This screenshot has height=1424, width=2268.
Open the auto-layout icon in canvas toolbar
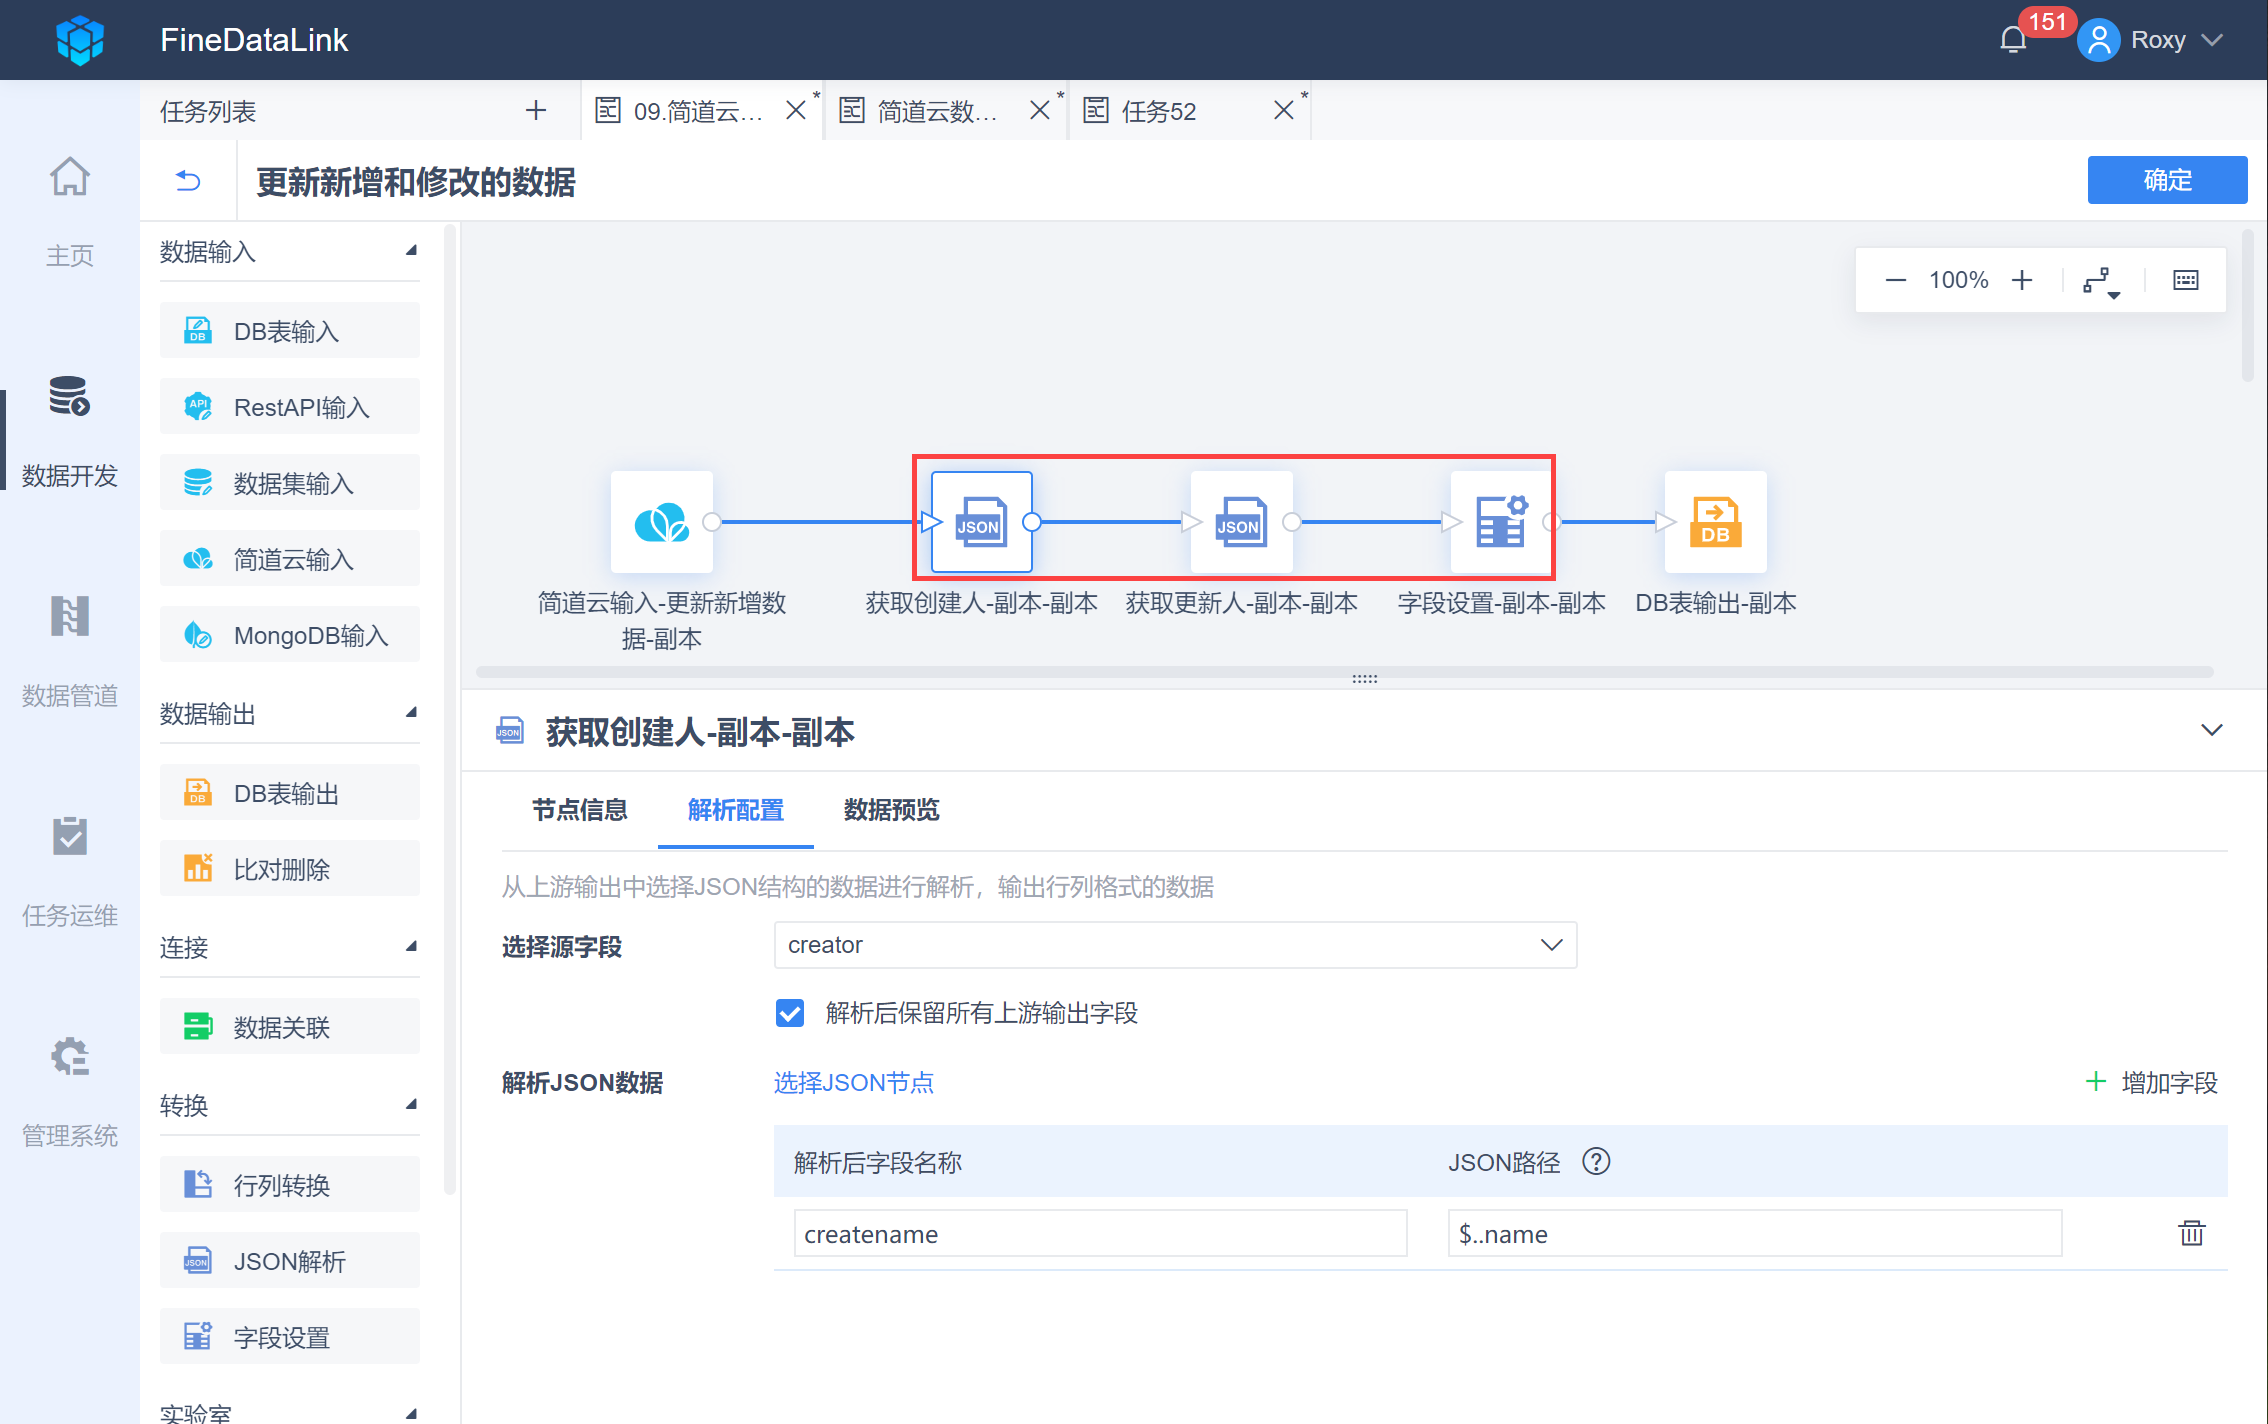[x=2100, y=281]
